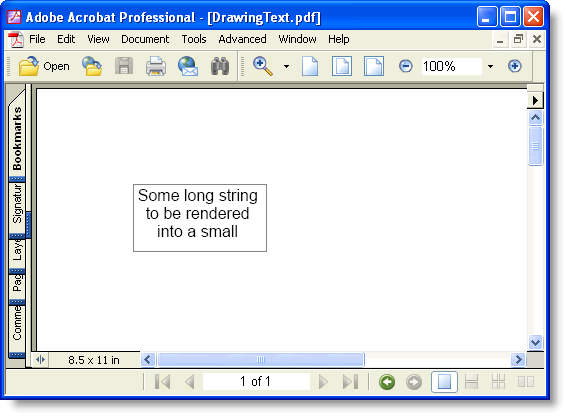Viewport: 566px width, 416px height.
Task: Click the horizontal scrollbar thumb
Action: click(261, 359)
